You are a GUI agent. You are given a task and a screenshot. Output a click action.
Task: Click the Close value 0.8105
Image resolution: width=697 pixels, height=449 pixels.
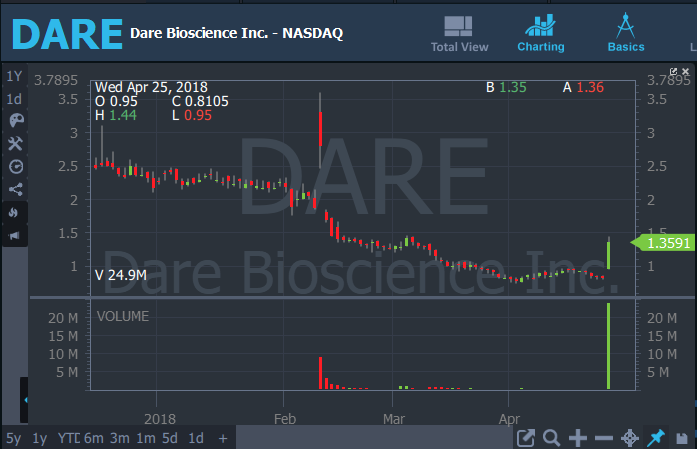[206, 101]
